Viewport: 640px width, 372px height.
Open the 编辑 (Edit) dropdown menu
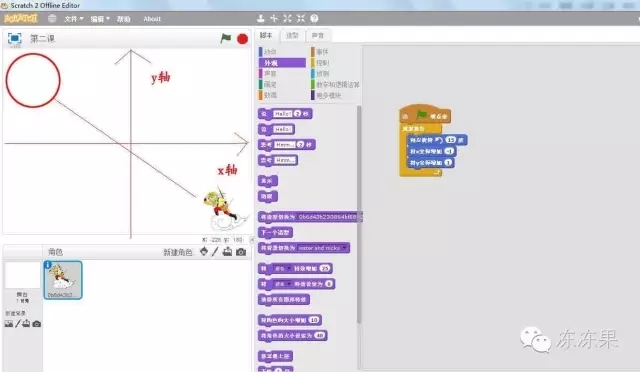click(x=100, y=19)
